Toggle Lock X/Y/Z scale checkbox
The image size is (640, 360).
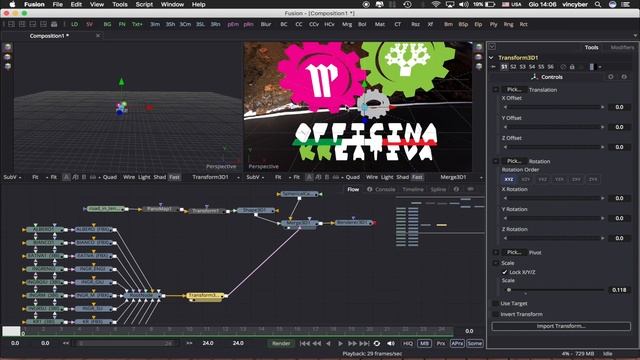click(x=504, y=272)
